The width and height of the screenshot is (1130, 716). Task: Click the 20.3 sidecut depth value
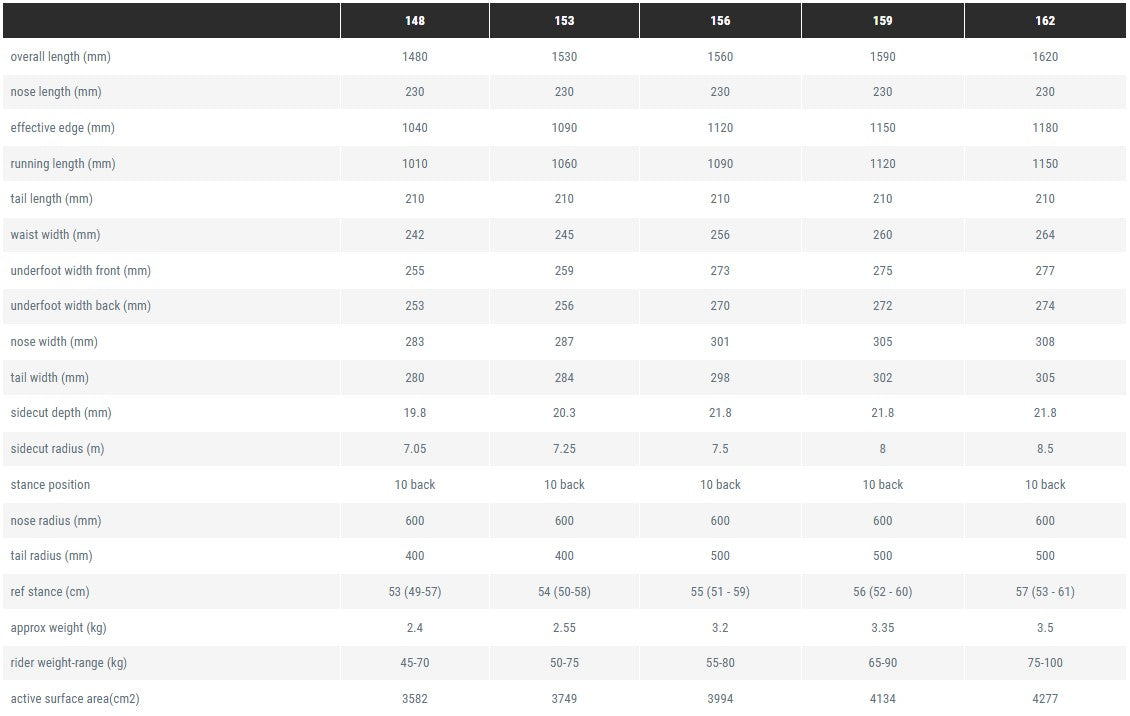[x=564, y=413]
